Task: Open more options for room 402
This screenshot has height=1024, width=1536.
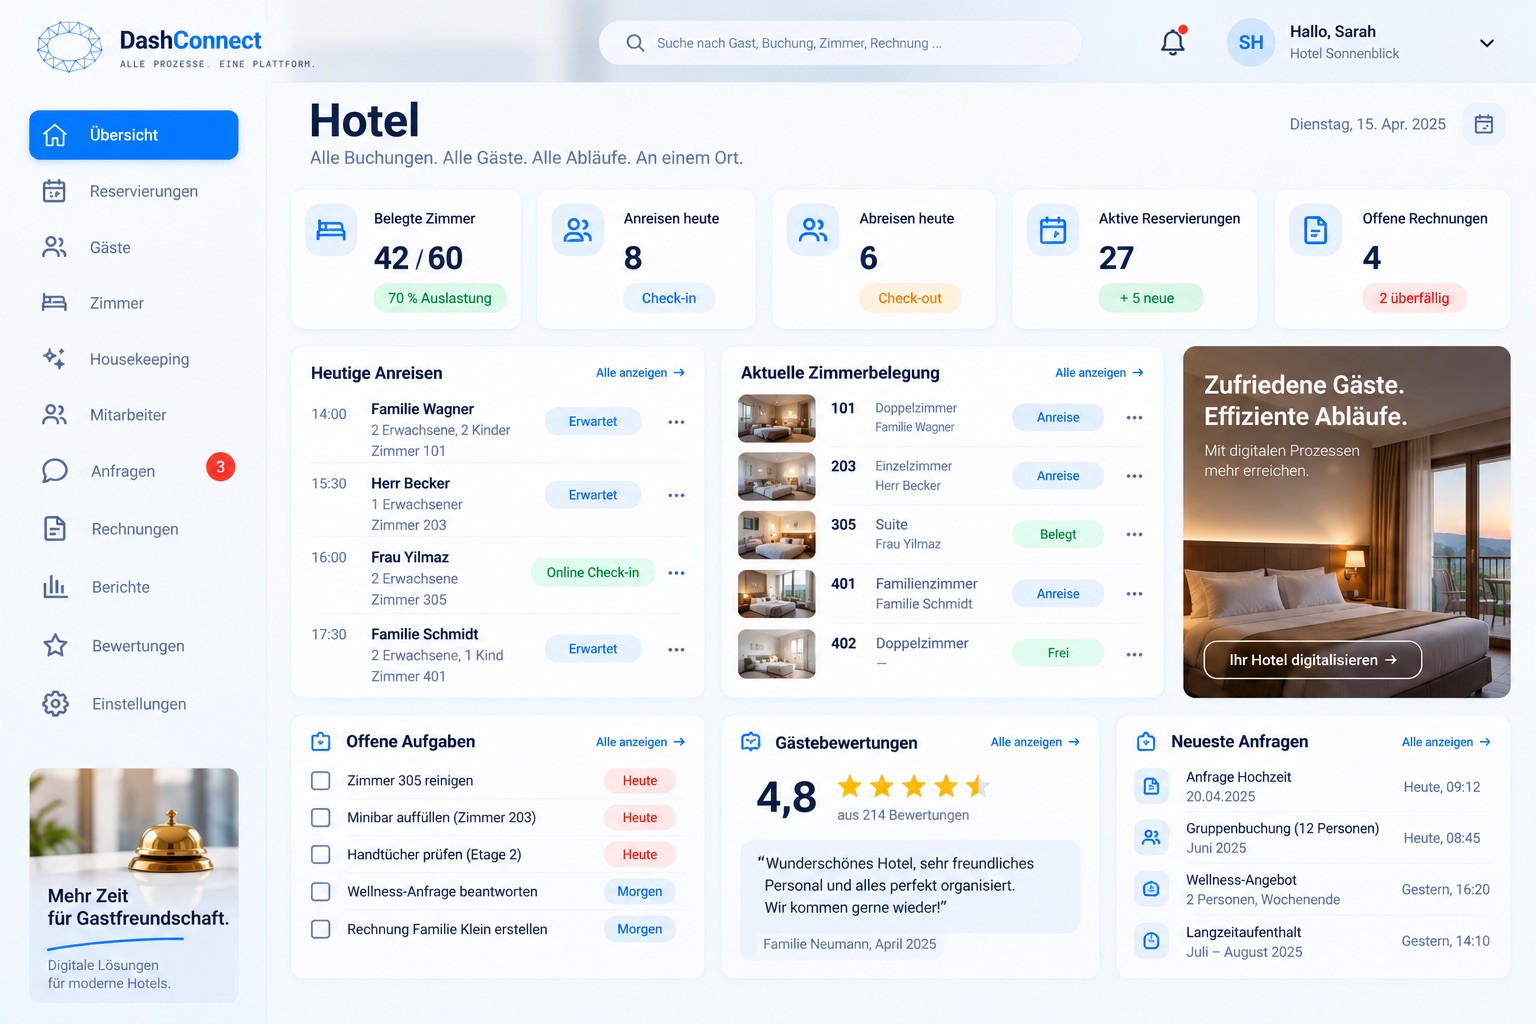Action: (1134, 654)
